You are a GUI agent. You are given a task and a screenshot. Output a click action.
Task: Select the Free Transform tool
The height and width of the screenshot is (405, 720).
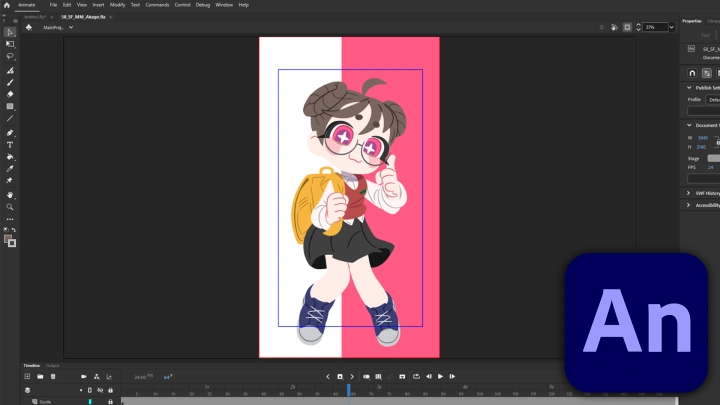[10, 44]
